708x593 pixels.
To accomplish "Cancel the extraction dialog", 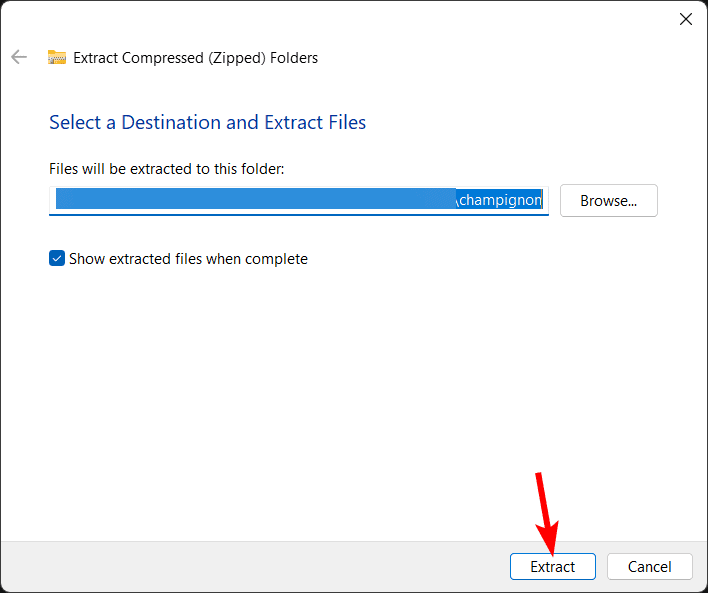I will 649,566.
